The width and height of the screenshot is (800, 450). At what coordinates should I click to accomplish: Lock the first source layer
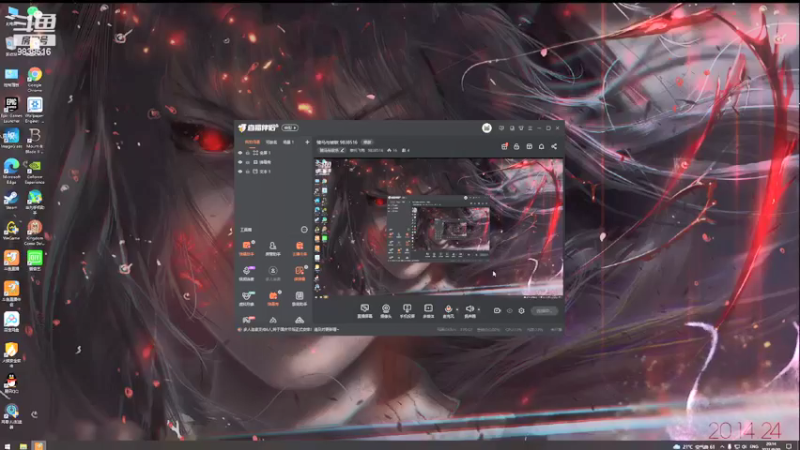coord(248,153)
